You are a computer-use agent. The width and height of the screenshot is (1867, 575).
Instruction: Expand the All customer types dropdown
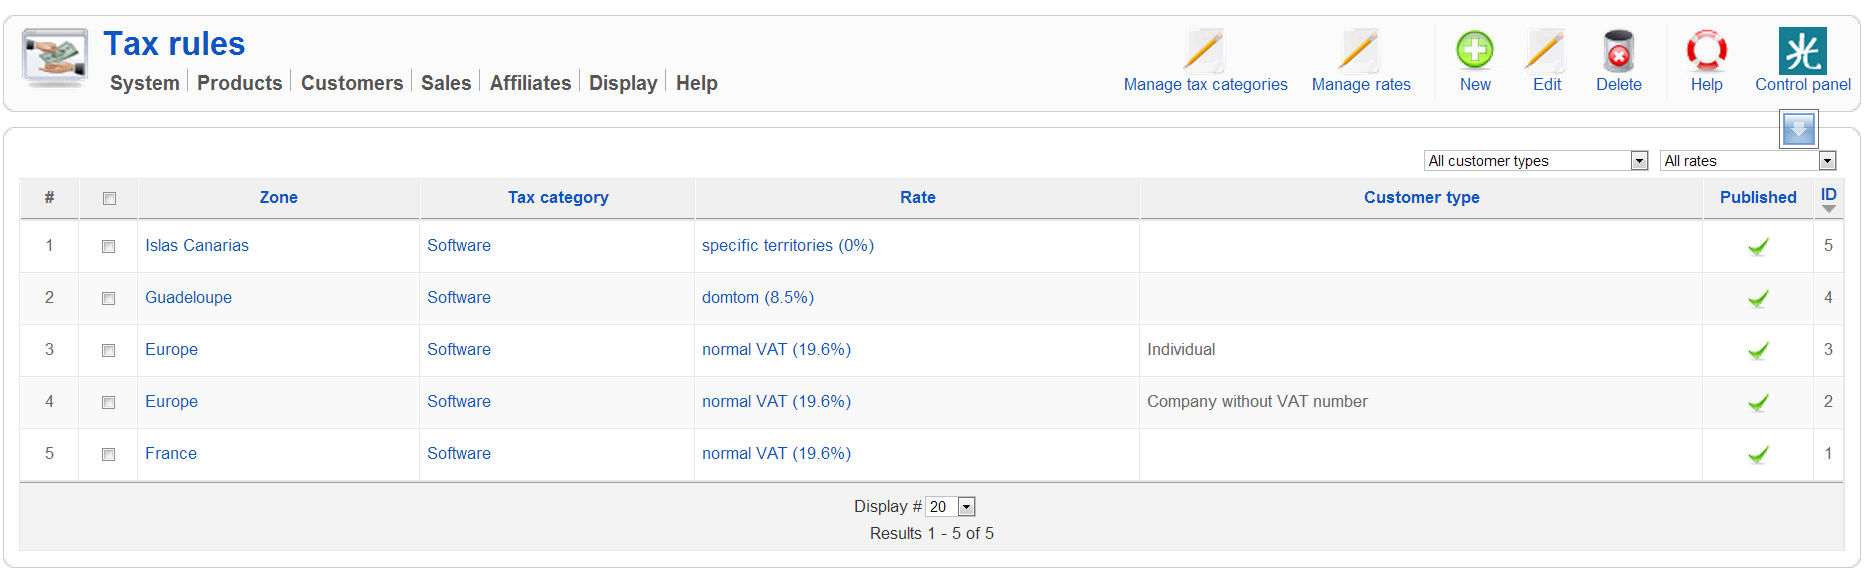click(x=1535, y=160)
